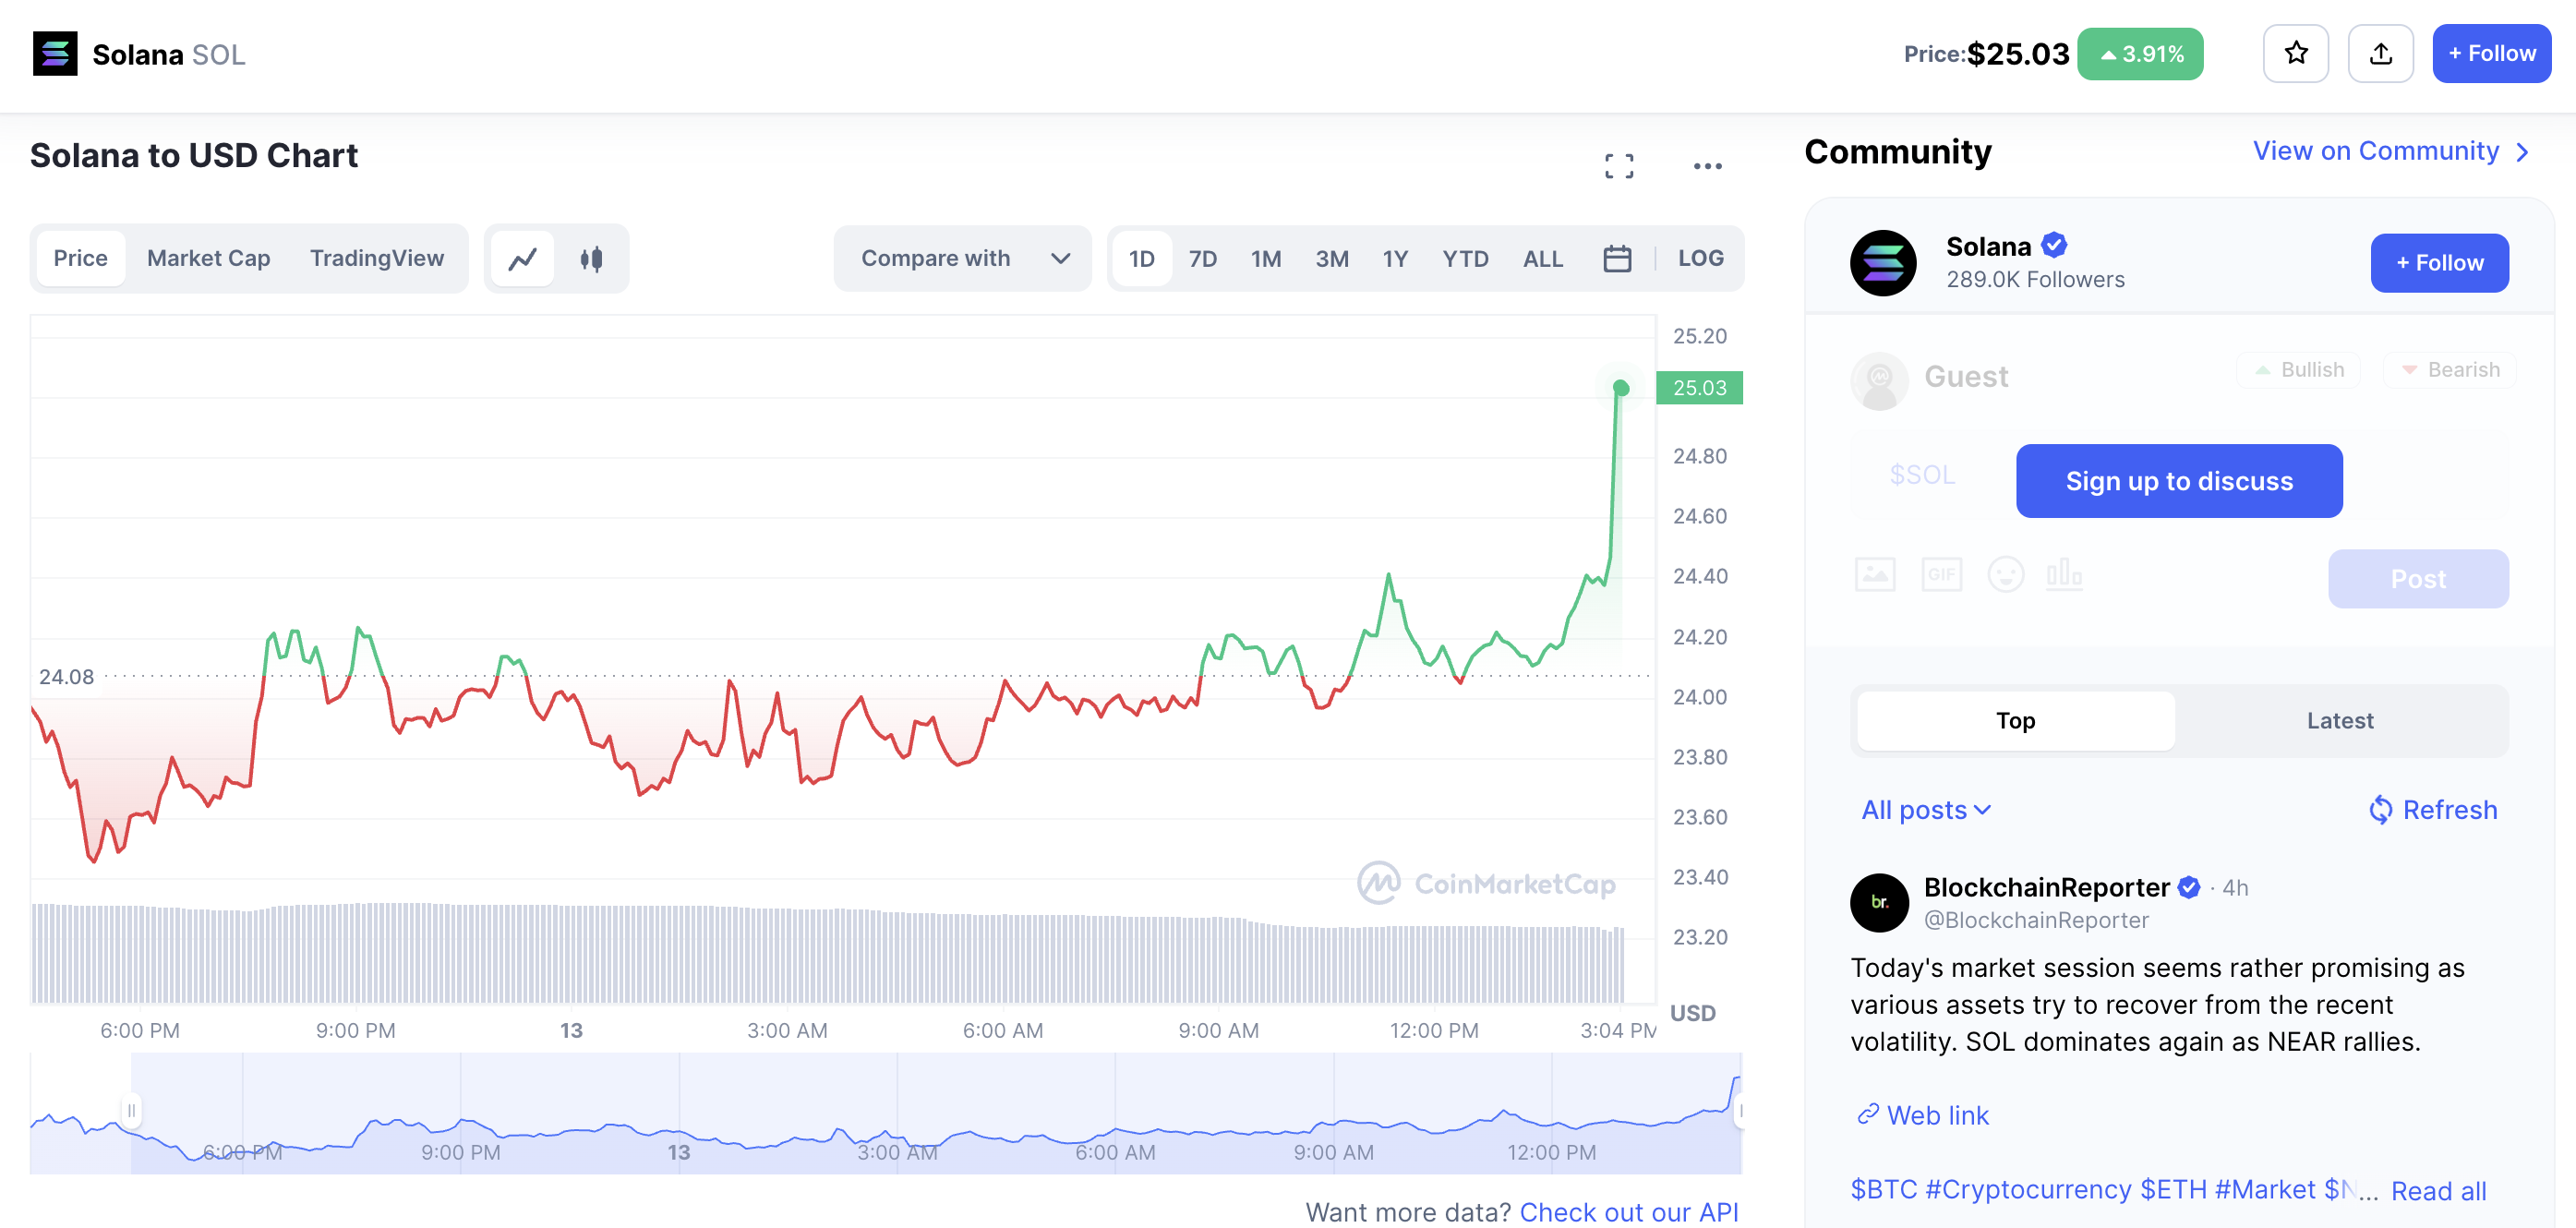2576x1228 pixels.
Task: Click the star watchlist icon
Action: (x=2295, y=54)
